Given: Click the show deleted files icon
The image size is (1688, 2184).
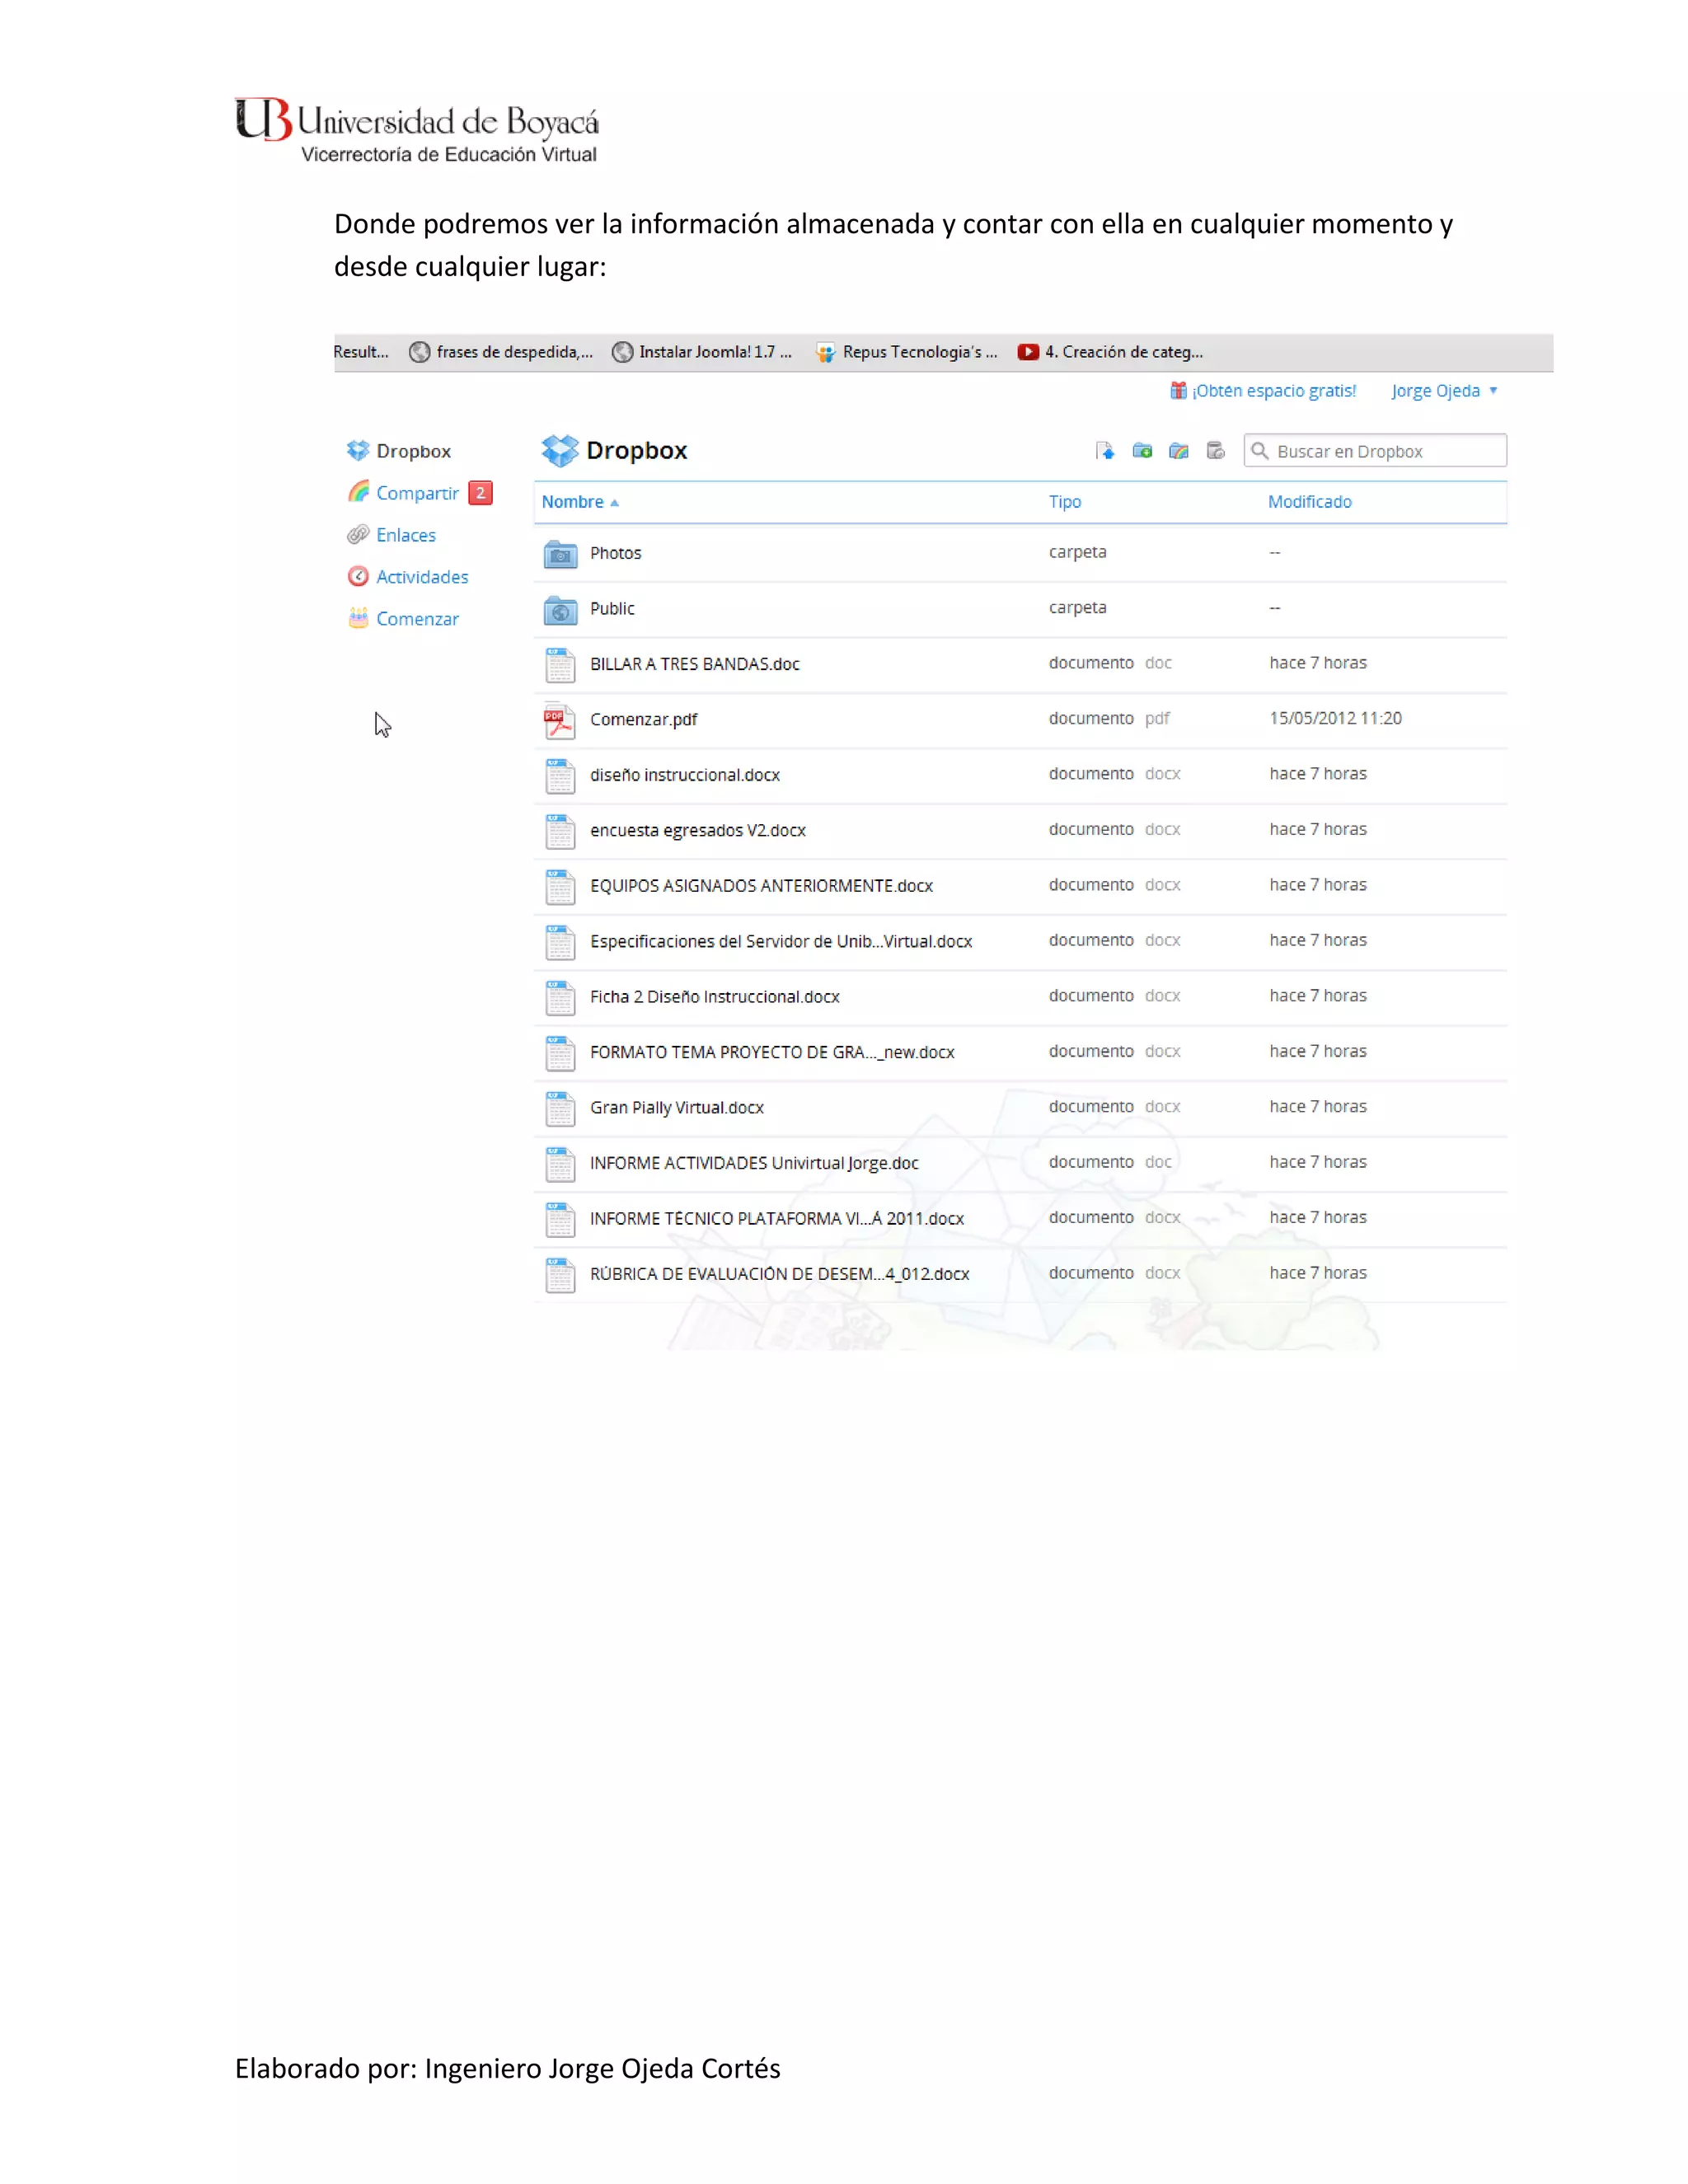Looking at the screenshot, I should 1215,451.
